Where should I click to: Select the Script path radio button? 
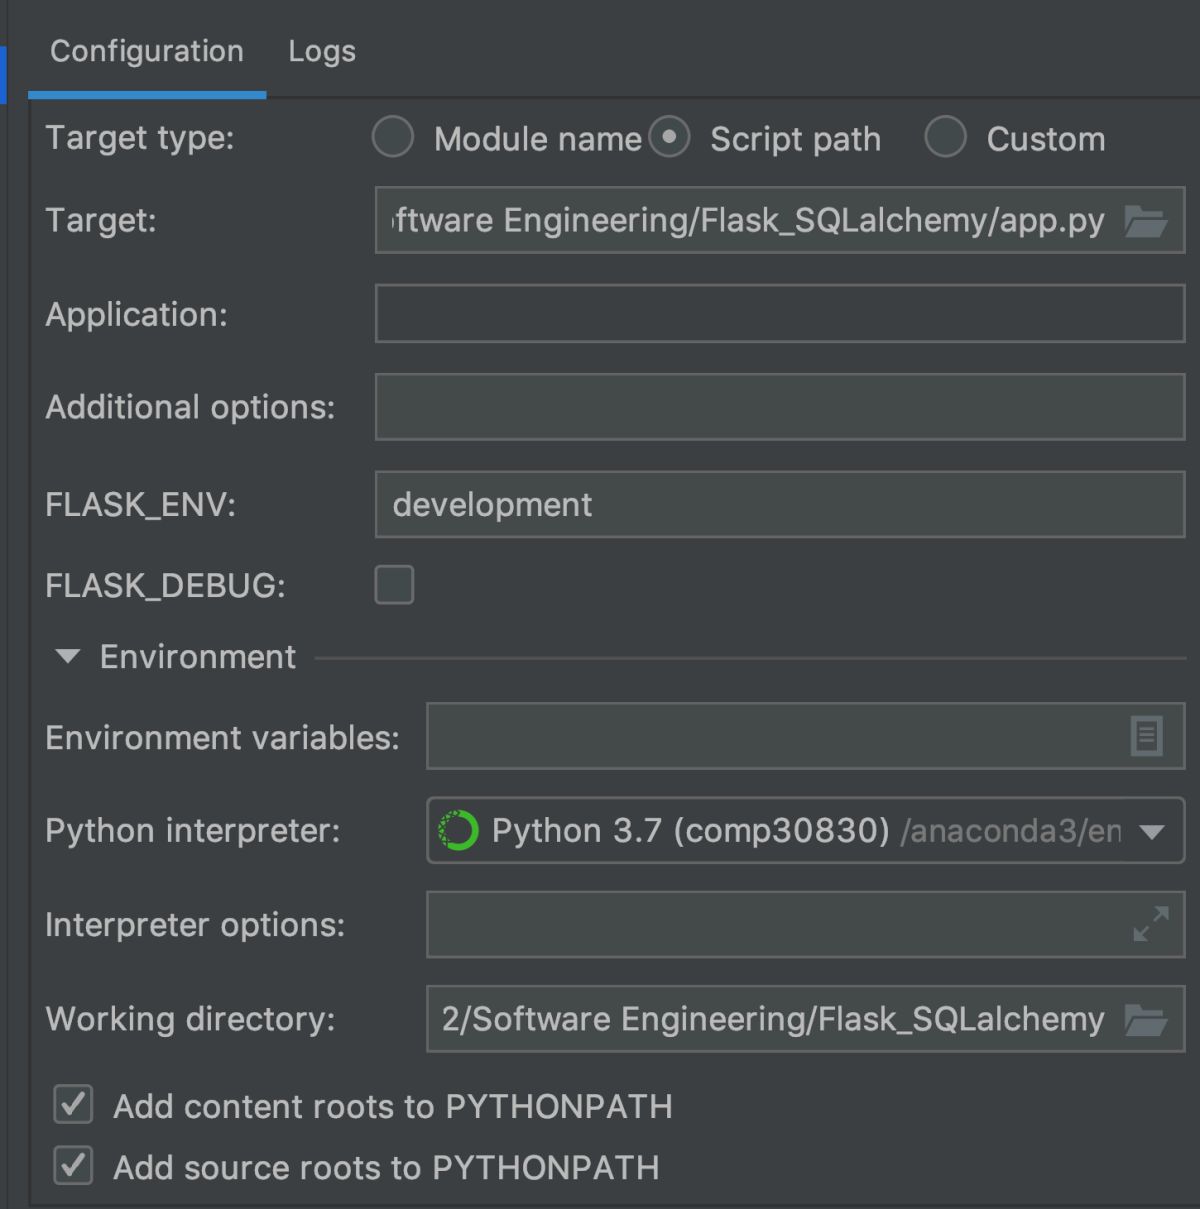[x=669, y=137]
